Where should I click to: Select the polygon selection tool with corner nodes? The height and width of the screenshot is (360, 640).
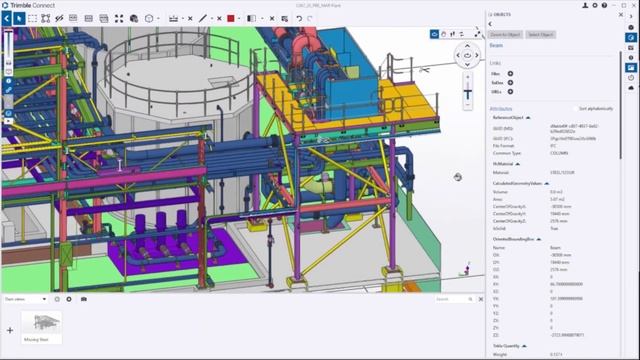46,18
